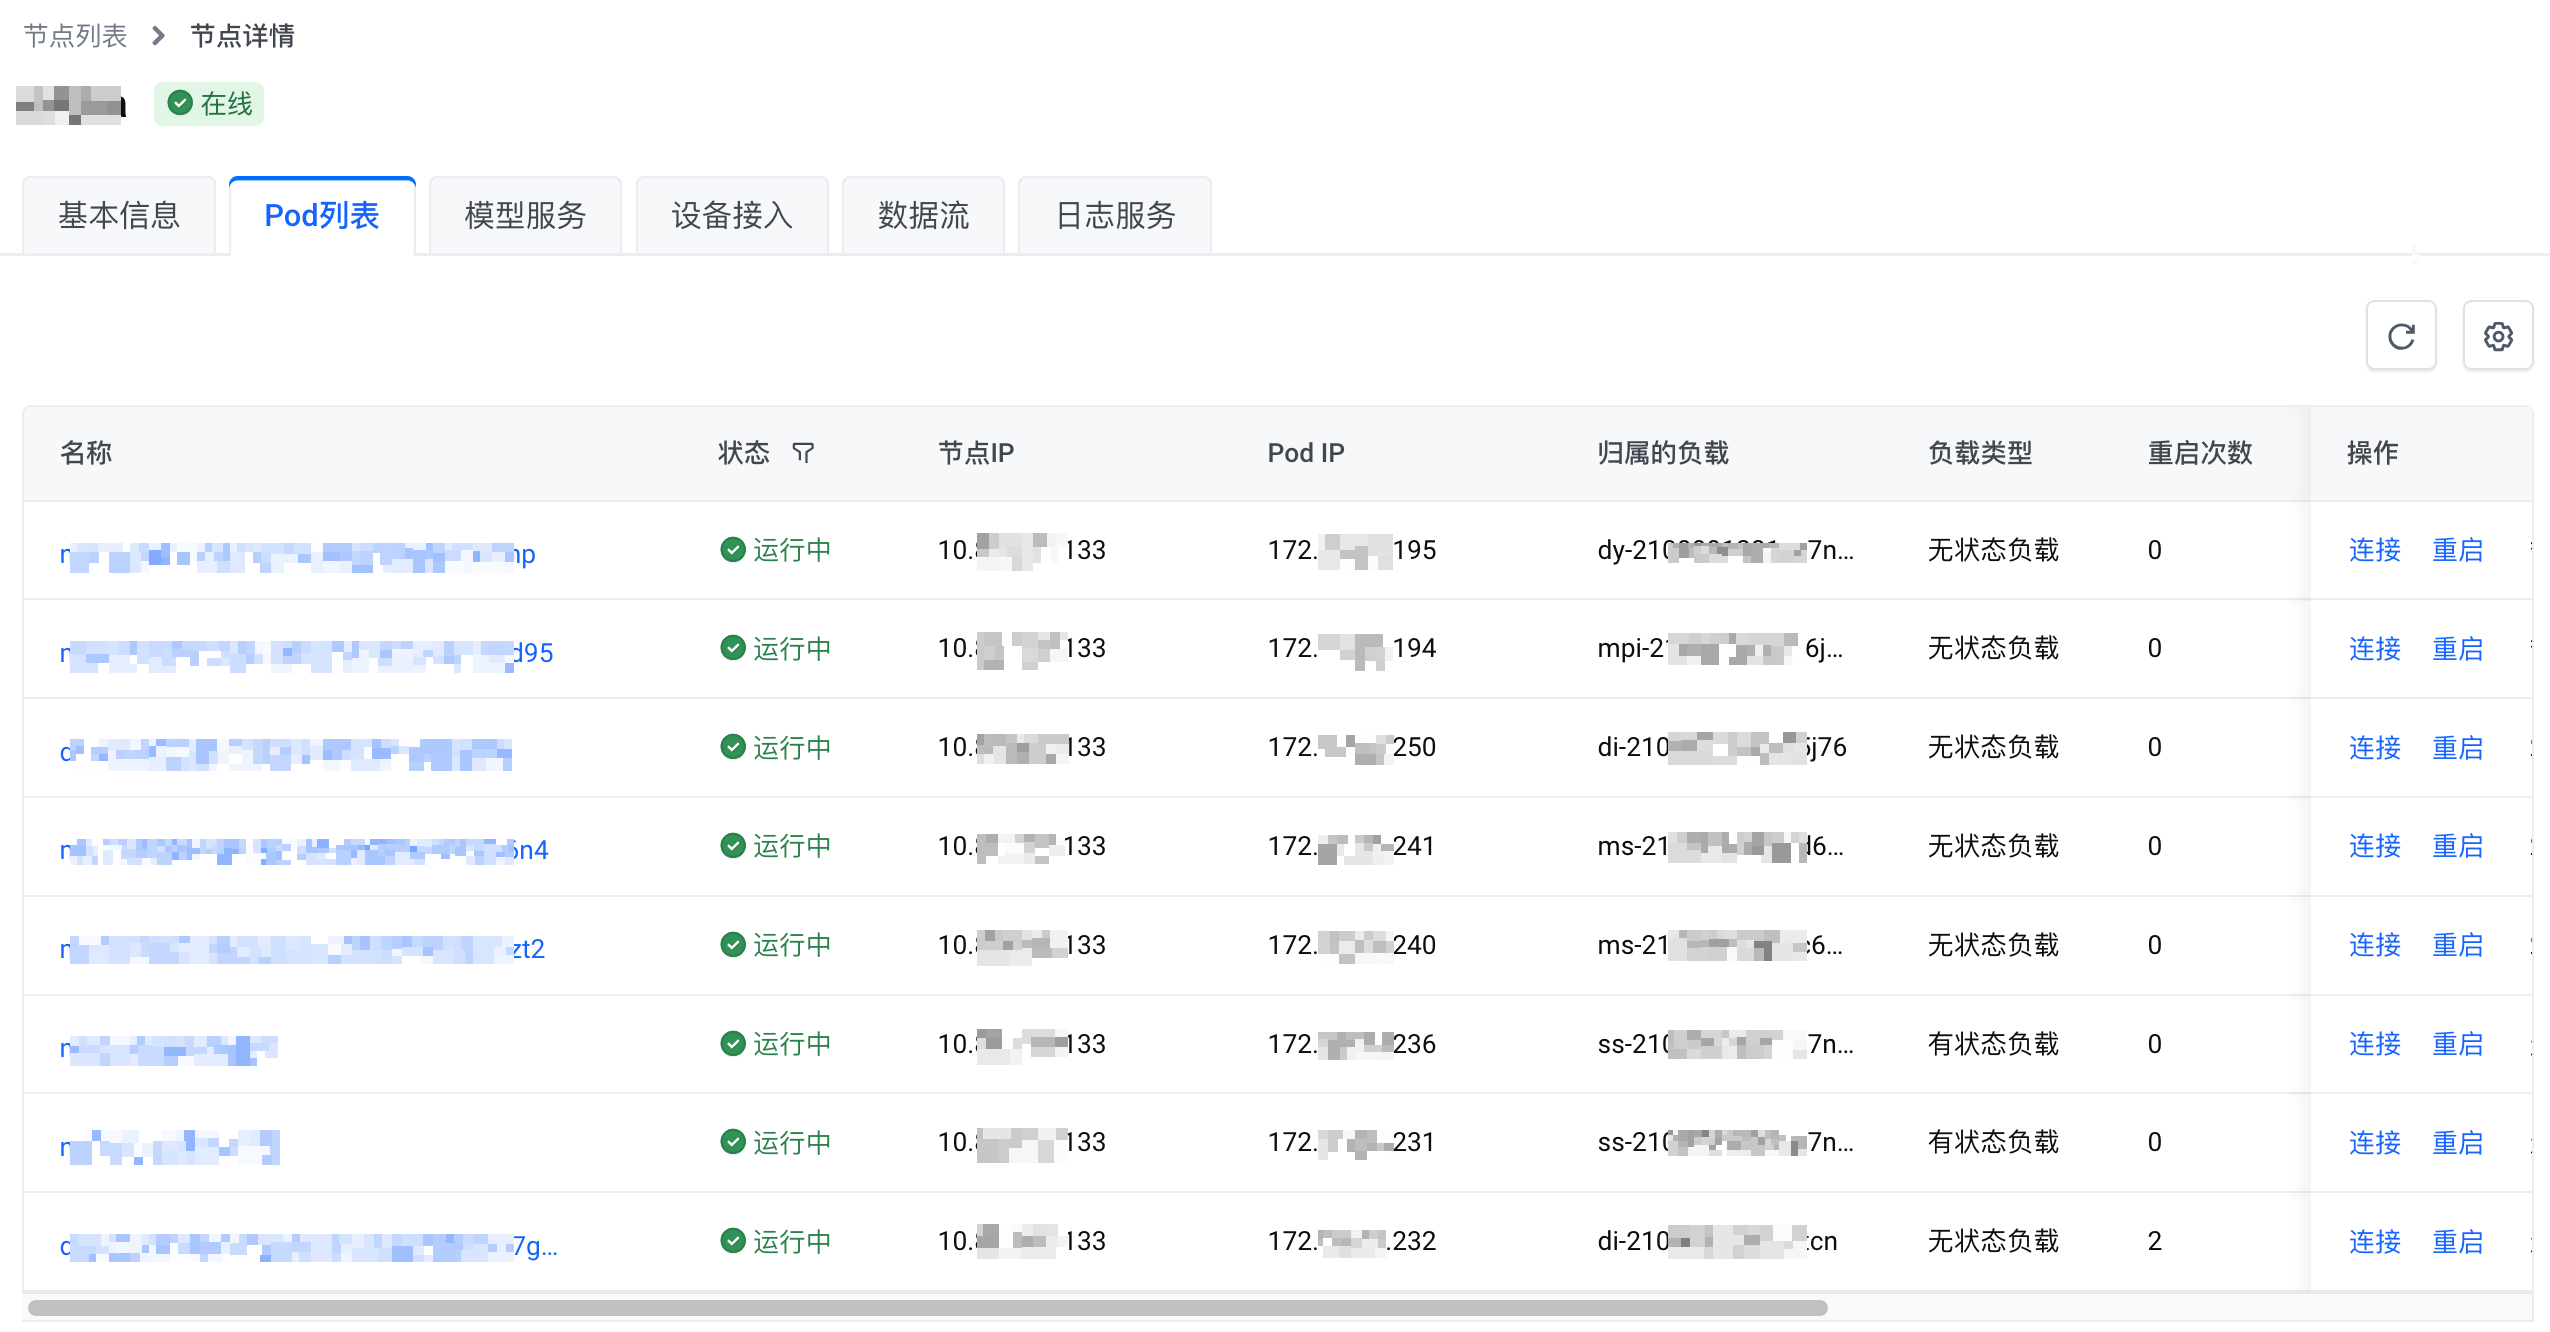2550x1332 pixels.
Task: Click the Pod IP column header
Action: 1306,453
